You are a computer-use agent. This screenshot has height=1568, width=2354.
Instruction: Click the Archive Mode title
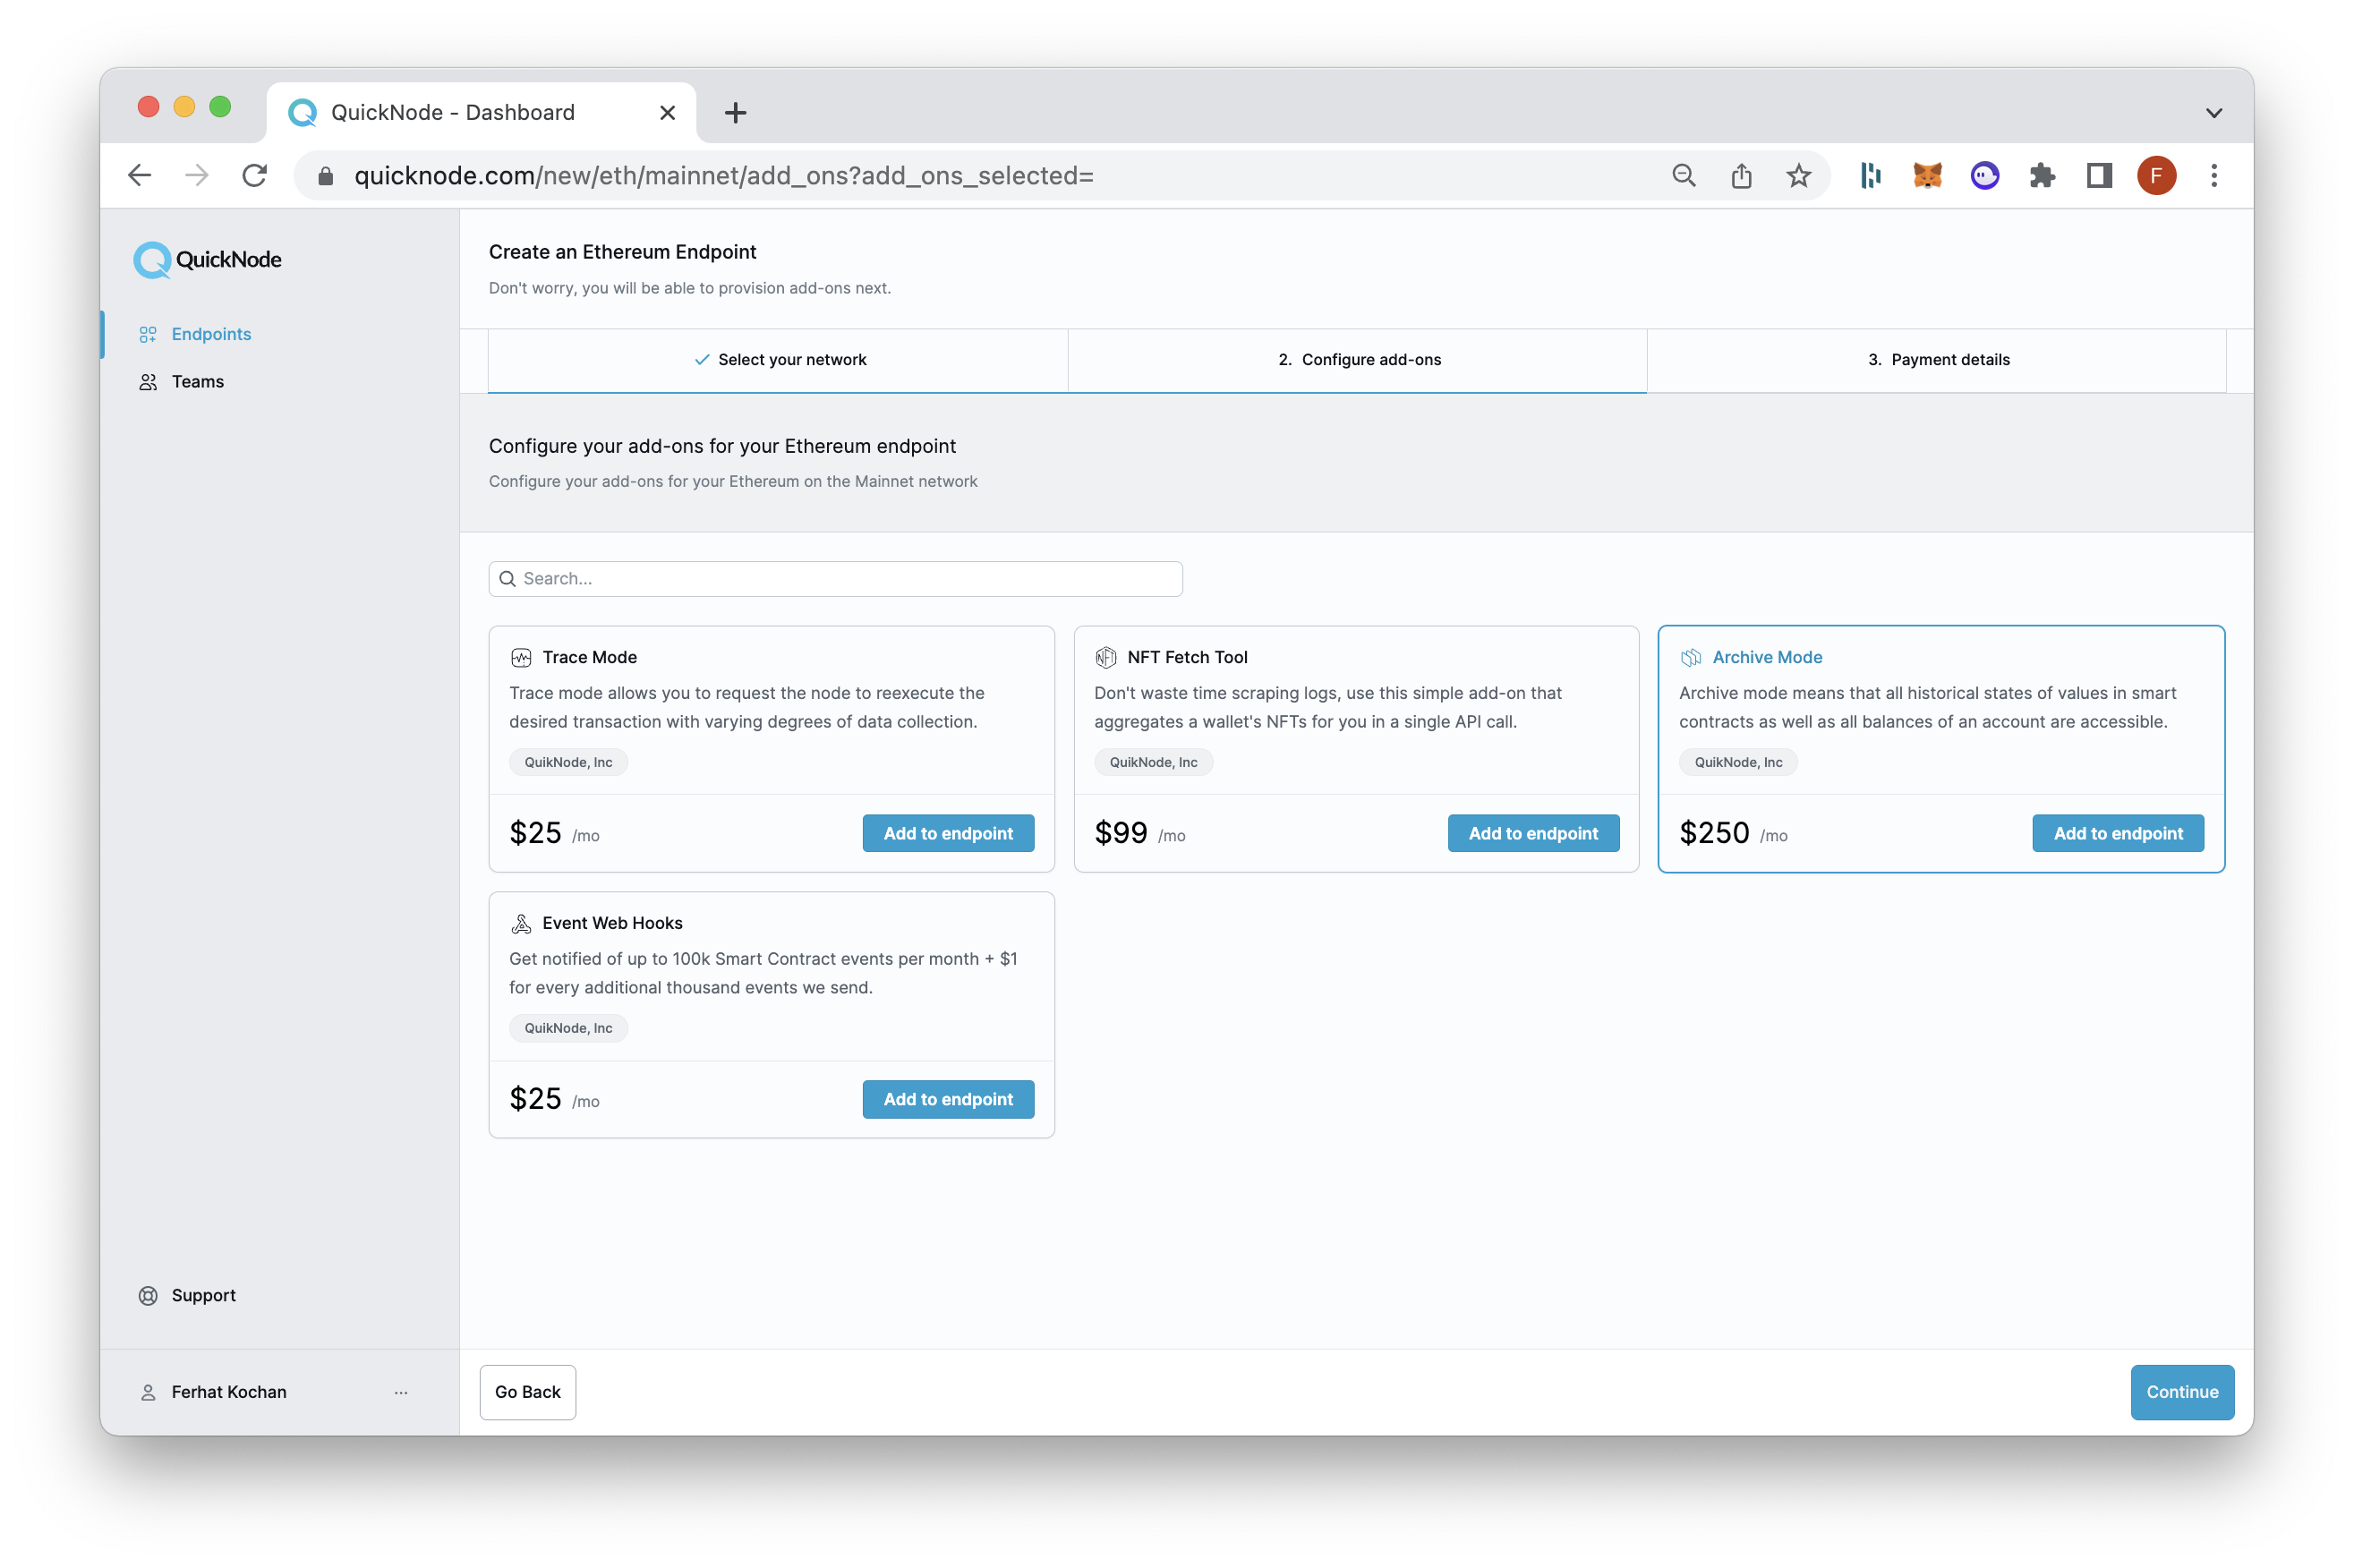[1767, 657]
